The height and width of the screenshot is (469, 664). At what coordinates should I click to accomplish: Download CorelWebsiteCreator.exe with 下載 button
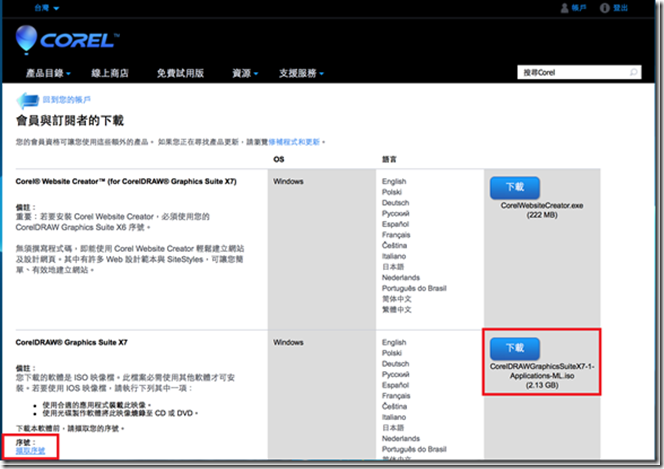[515, 188]
